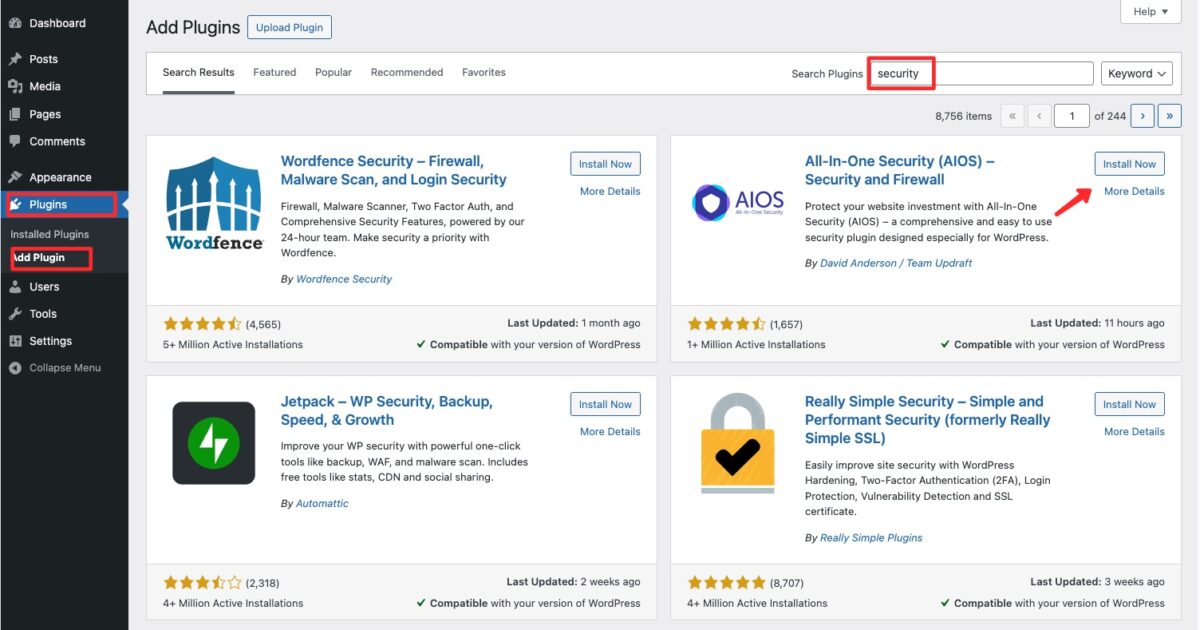The image size is (1200, 630).
Task: View More Details for Wordfence Security
Action: click(610, 191)
